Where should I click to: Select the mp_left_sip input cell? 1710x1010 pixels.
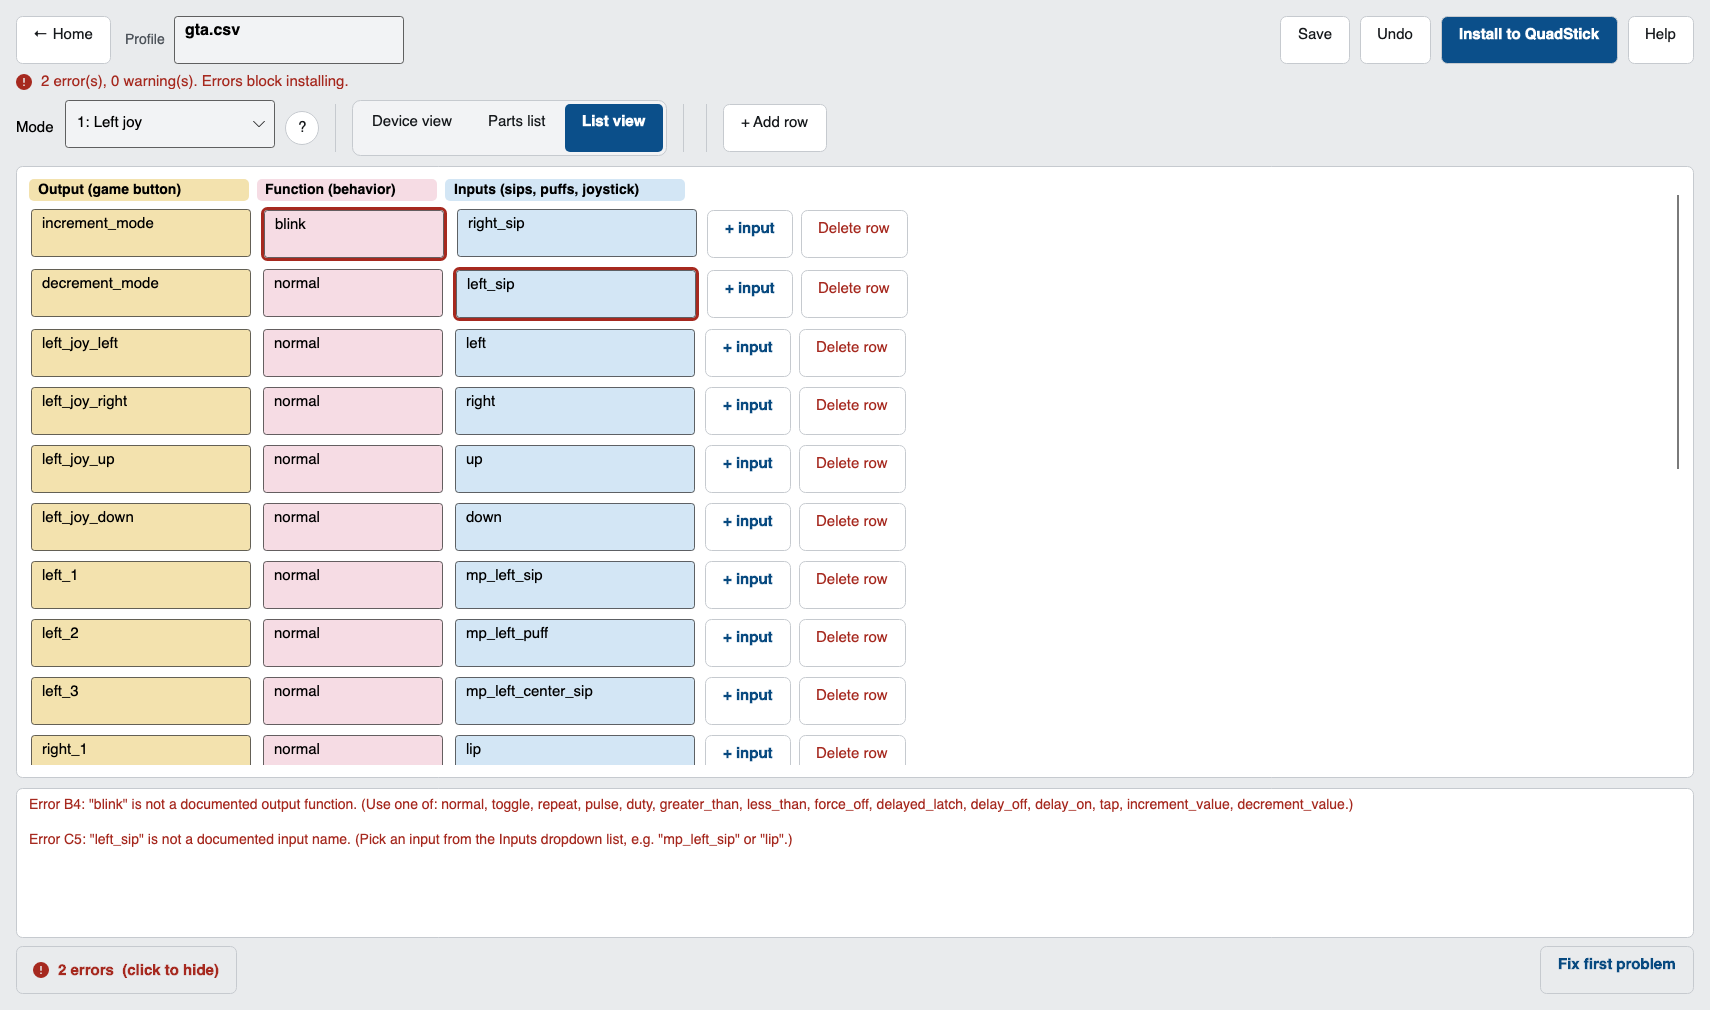(x=575, y=585)
